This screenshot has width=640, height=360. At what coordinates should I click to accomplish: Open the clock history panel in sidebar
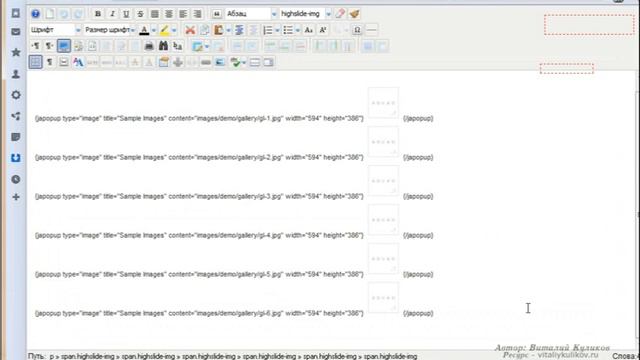pyautogui.click(x=16, y=179)
